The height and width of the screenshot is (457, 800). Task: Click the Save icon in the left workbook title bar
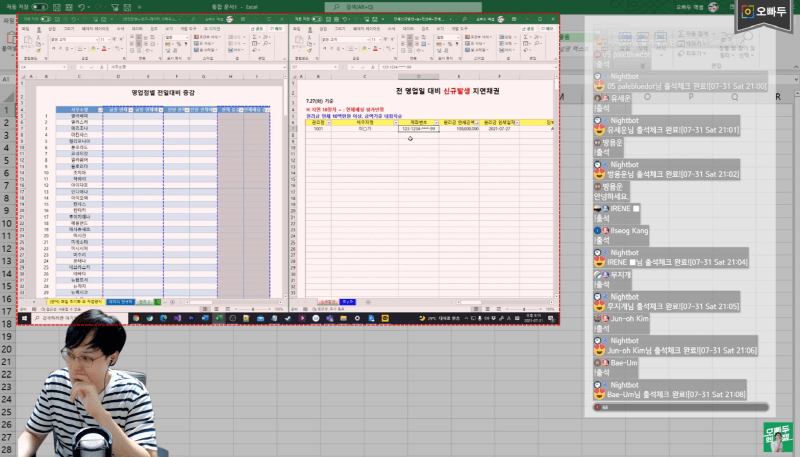click(64, 20)
